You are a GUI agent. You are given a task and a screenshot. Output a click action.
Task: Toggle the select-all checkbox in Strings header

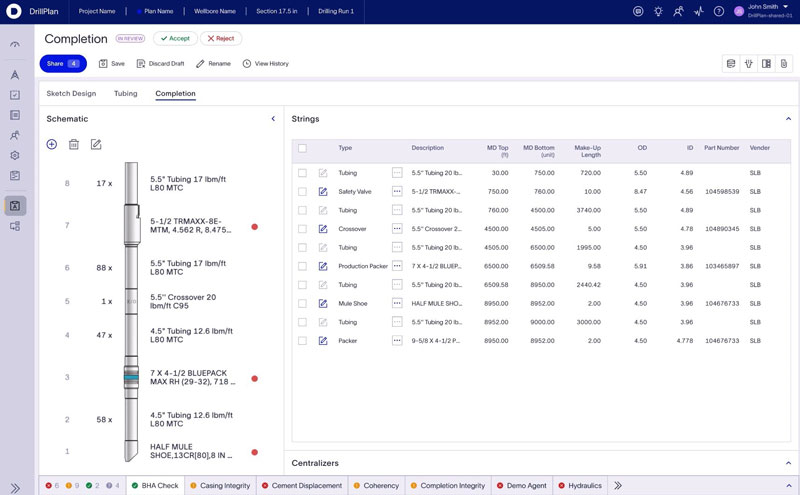point(303,148)
